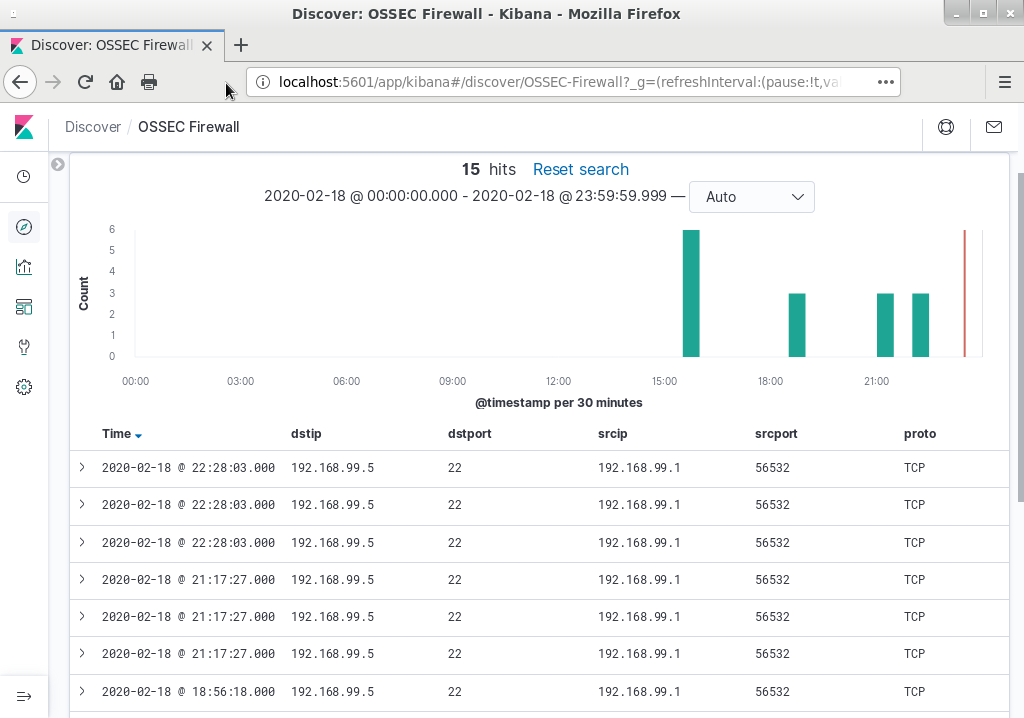The width and height of the screenshot is (1024, 718).
Task: Click Firefox forward button
Action: tap(53, 82)
